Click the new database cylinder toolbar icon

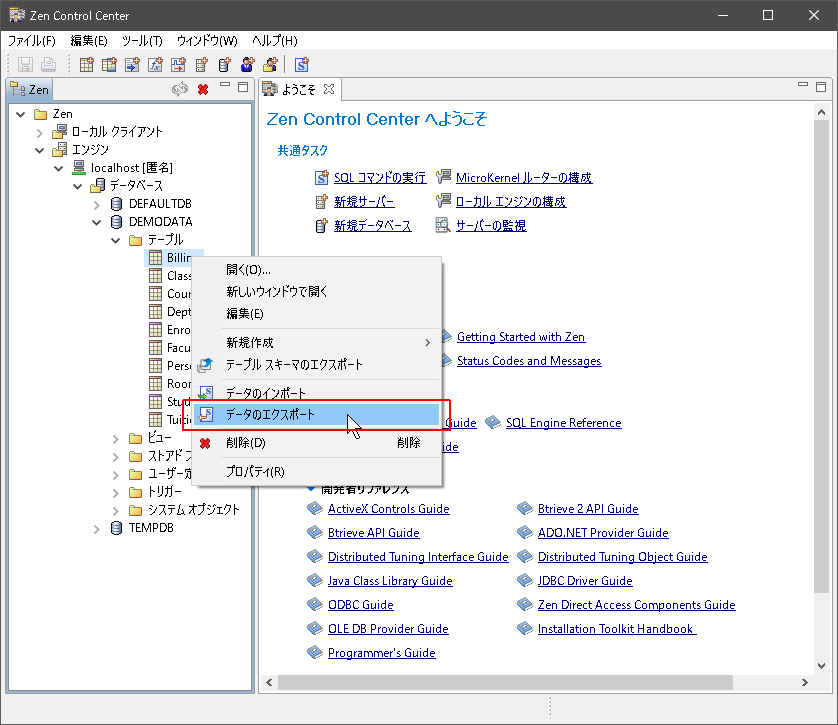tap(224, 65)
